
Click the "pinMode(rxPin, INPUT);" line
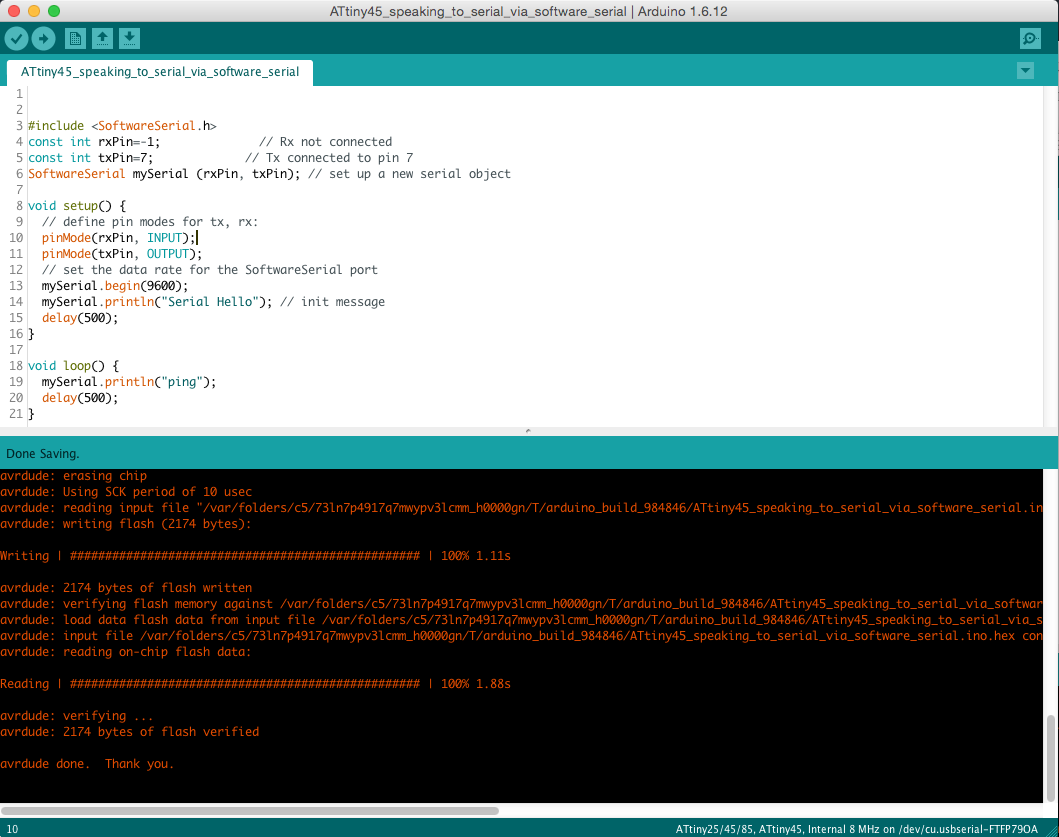tap(119, 238)
